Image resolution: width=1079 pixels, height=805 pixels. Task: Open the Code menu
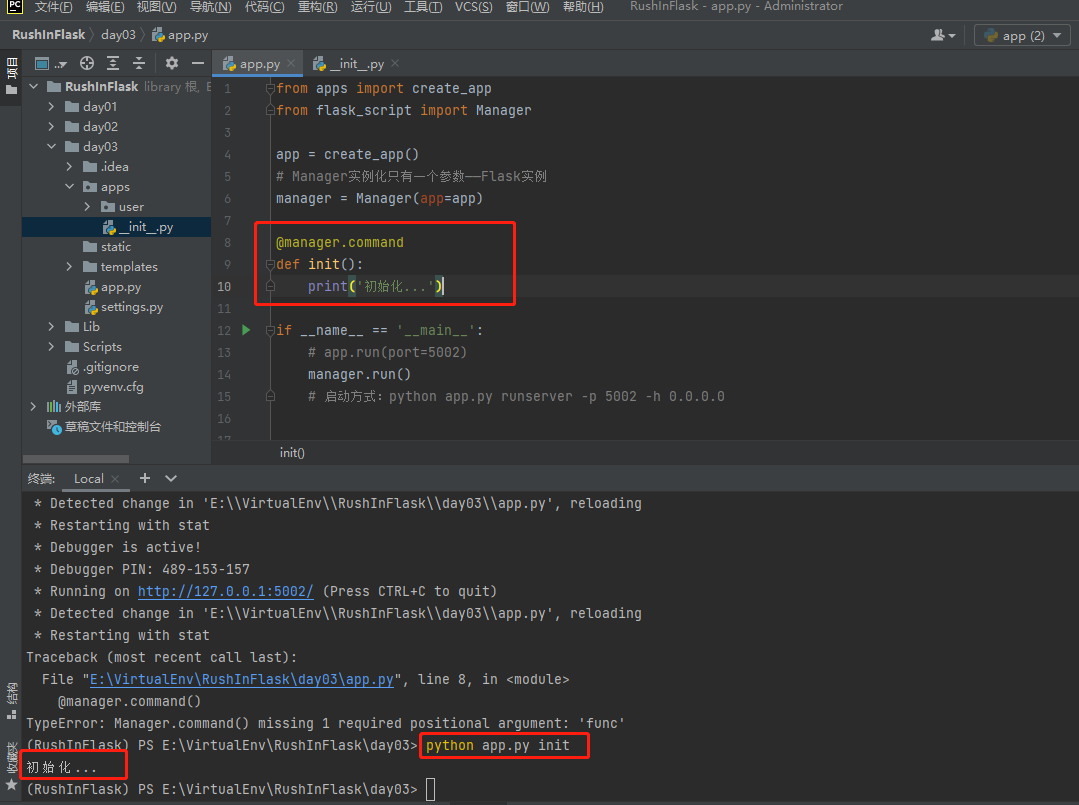pos(264,7)
